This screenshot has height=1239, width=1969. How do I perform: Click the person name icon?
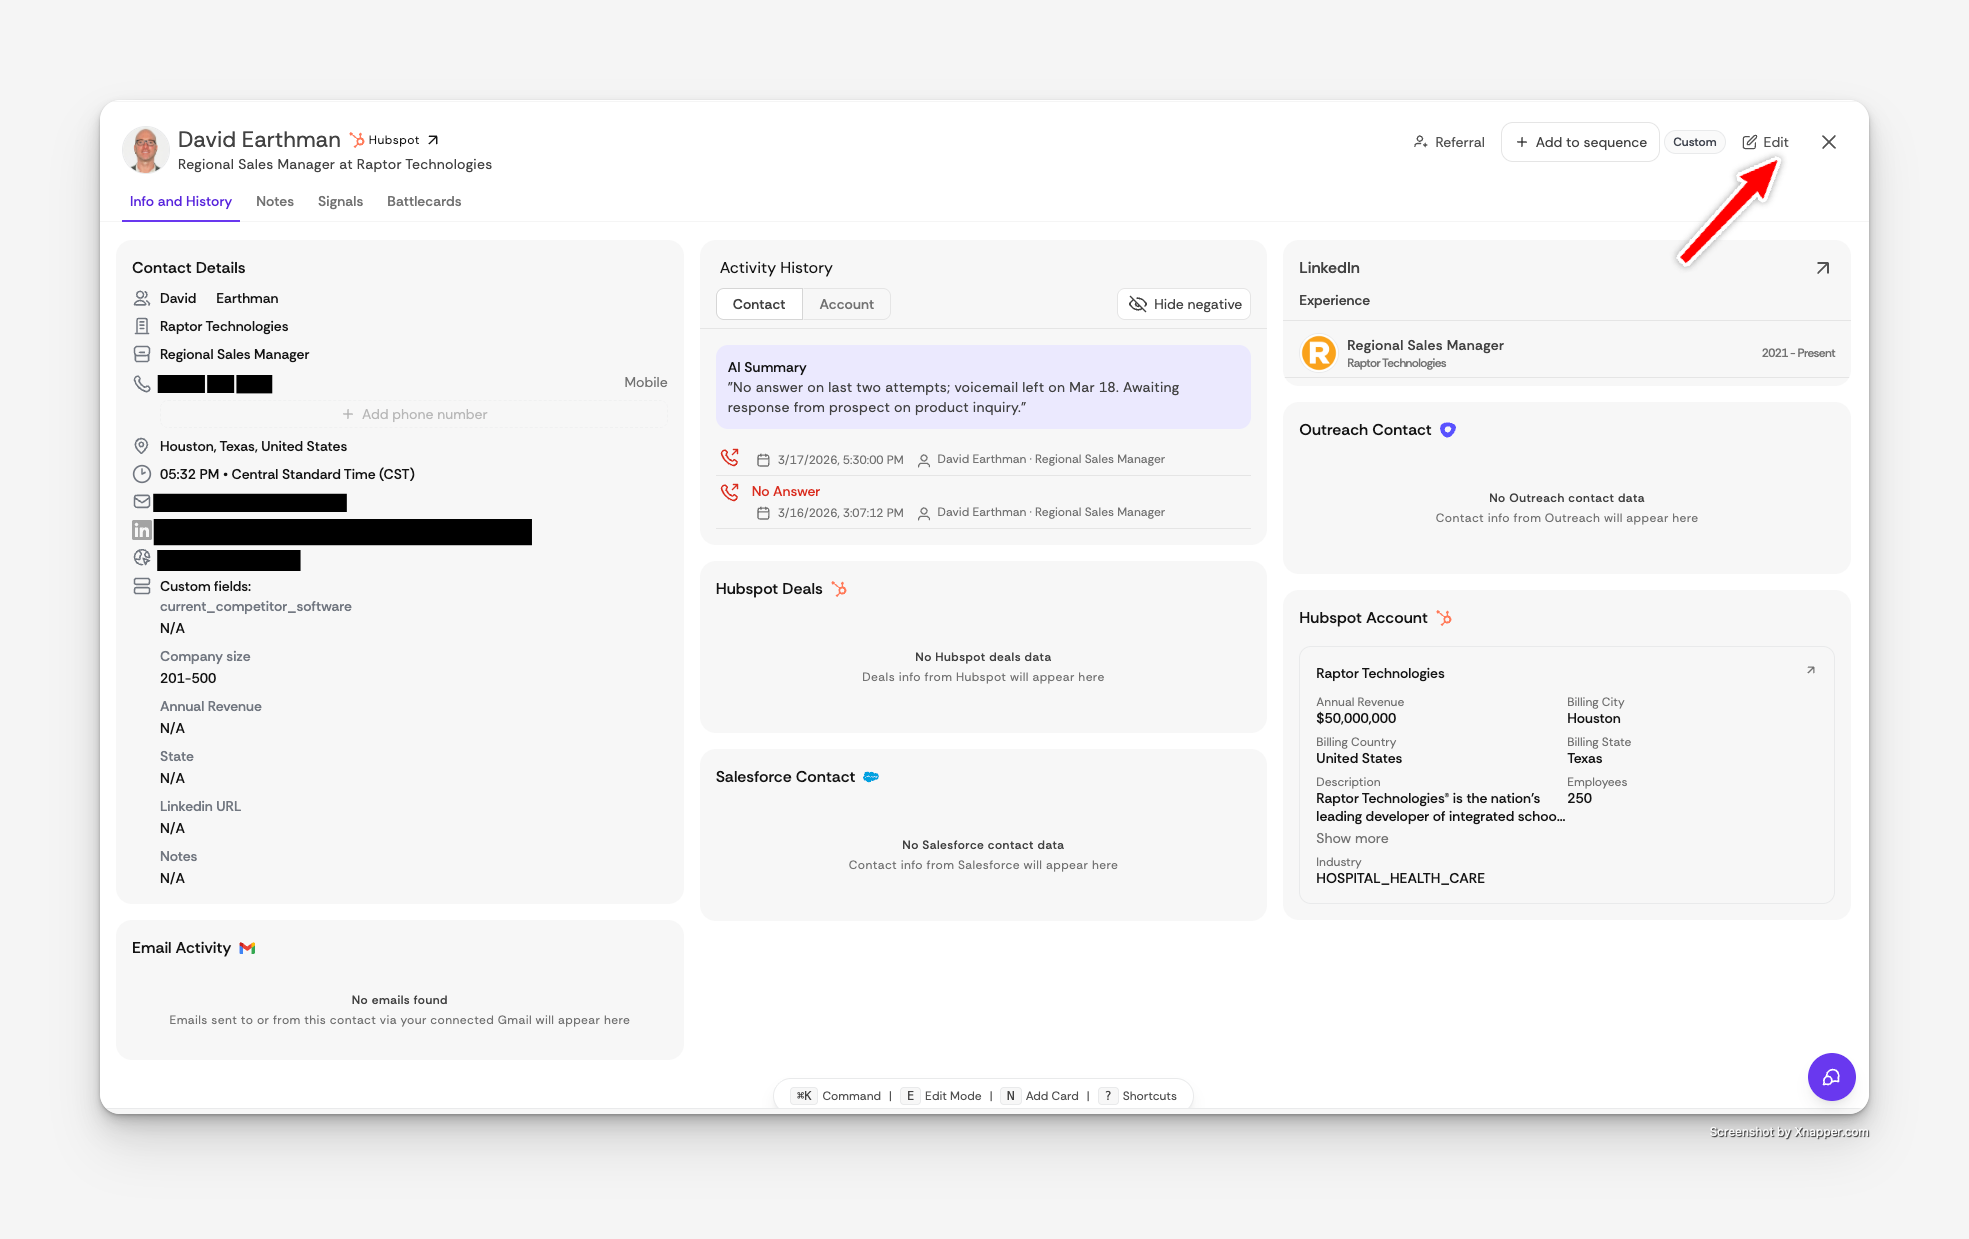click(x=142, y=298)
